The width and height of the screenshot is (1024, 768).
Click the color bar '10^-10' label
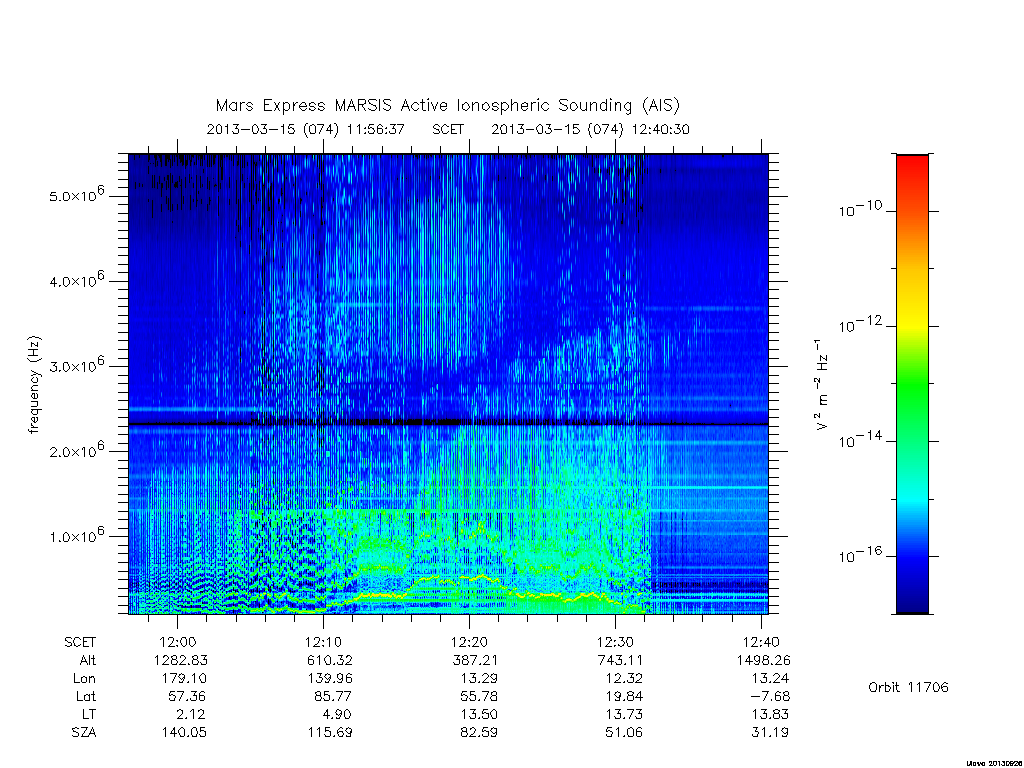[x=860, y=209]
